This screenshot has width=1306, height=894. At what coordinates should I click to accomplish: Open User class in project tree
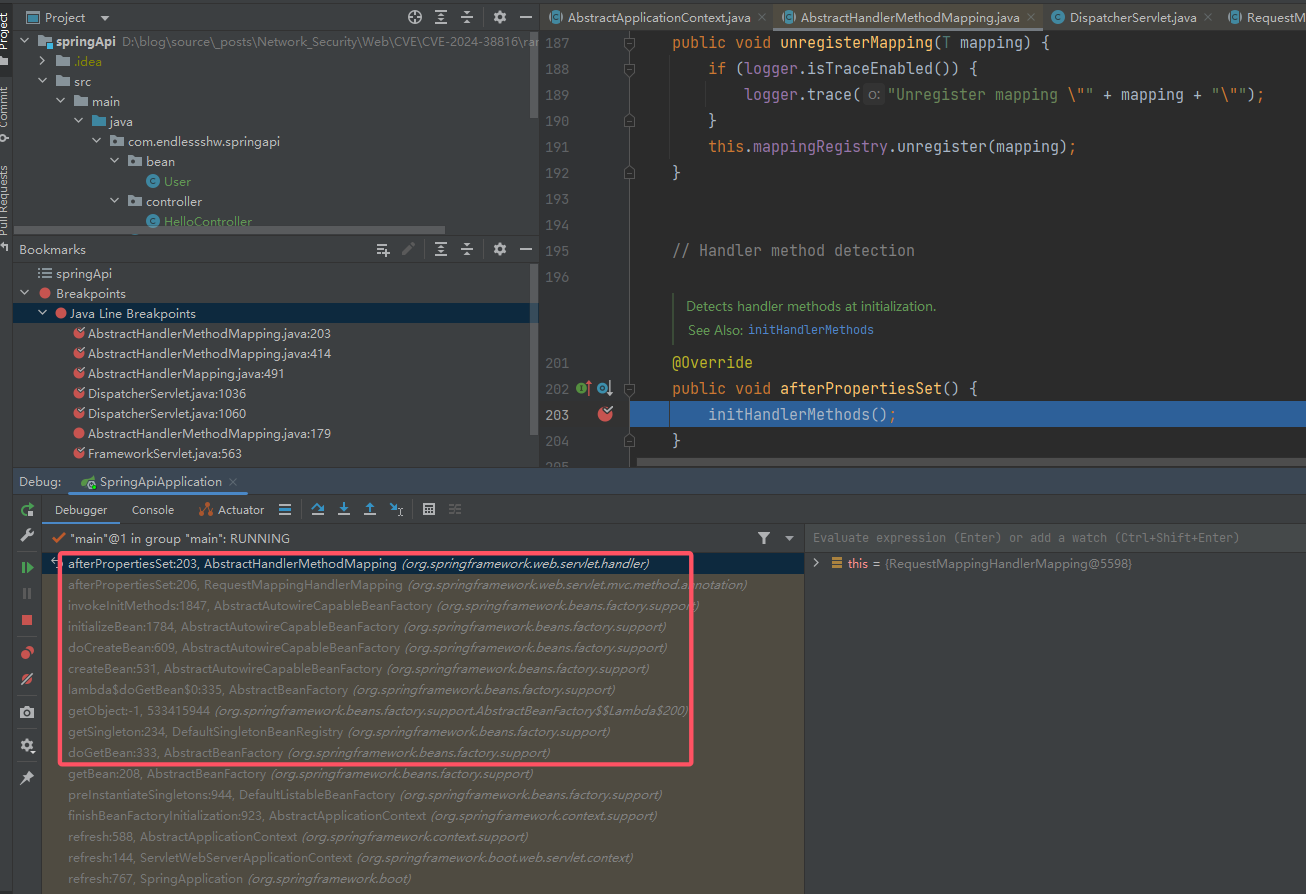point(177,182)
